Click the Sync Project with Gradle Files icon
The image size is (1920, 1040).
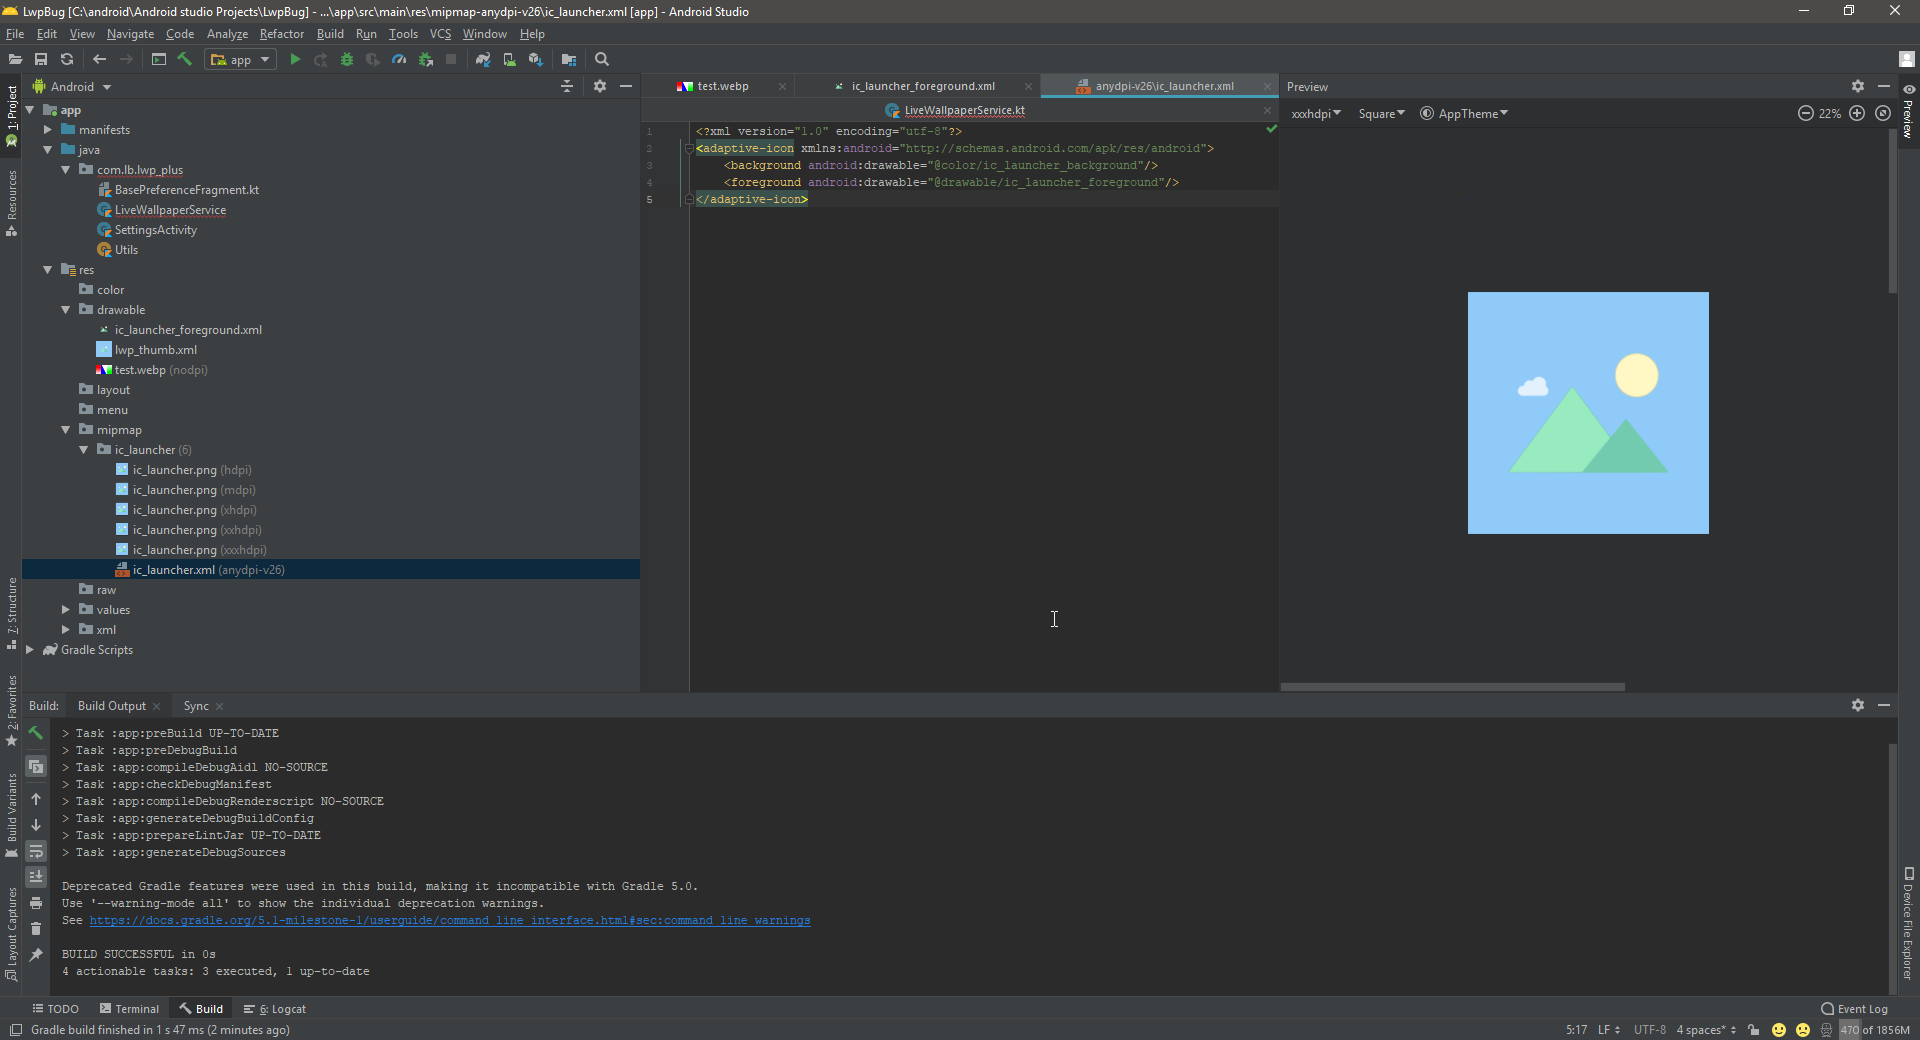coord(484,60)
